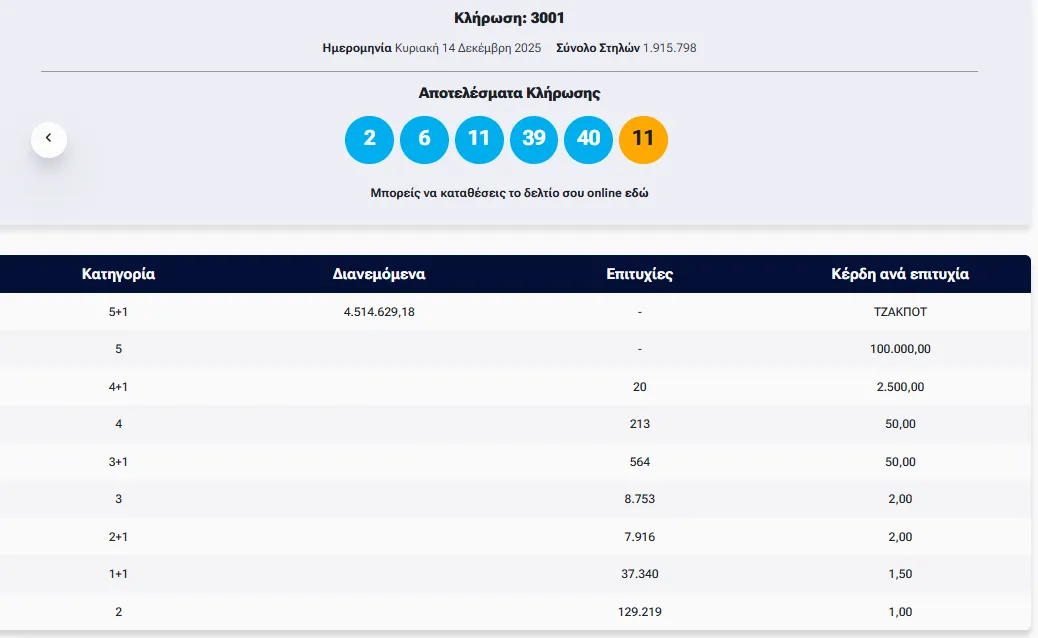Click the Κλήρωση: 3001 title

509,18
